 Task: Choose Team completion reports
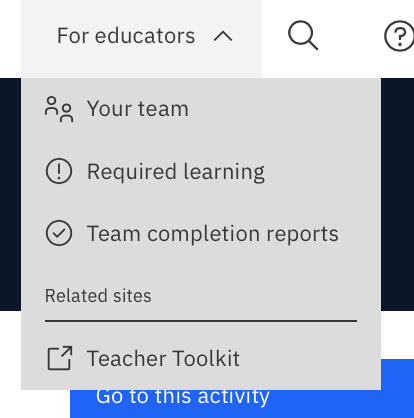(x=201, y=233)
